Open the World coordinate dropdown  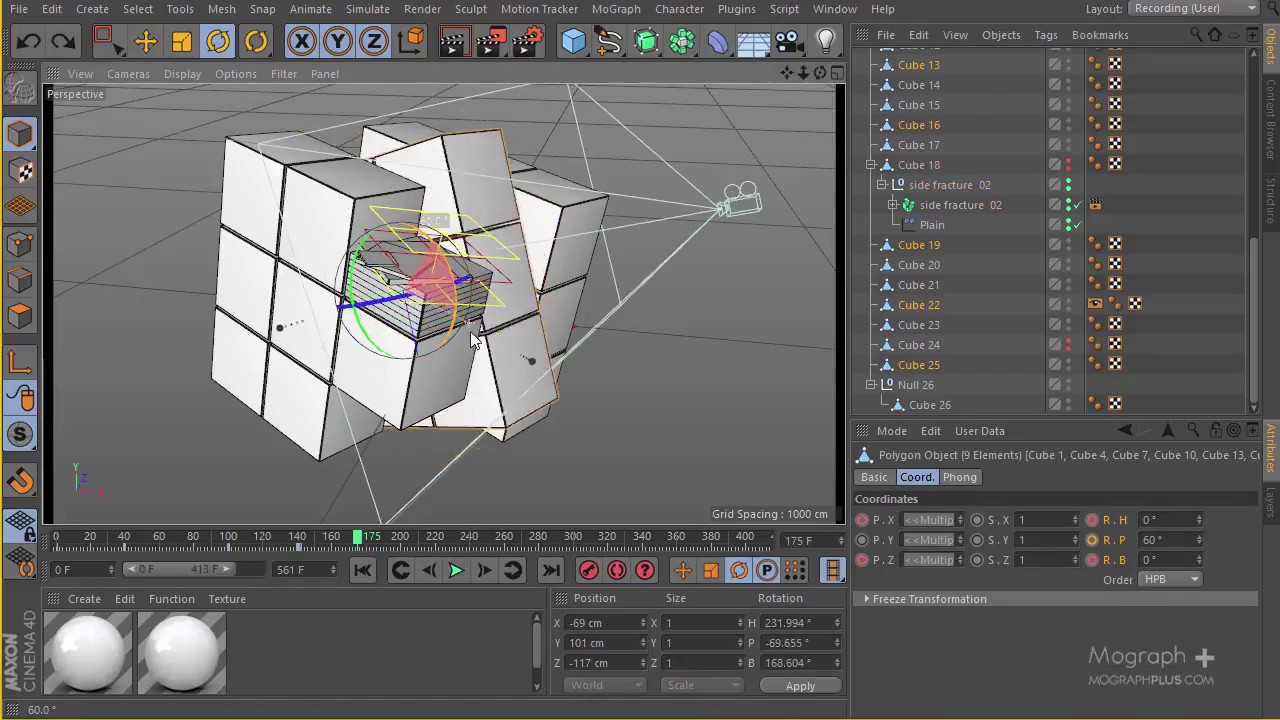point(605,686)
